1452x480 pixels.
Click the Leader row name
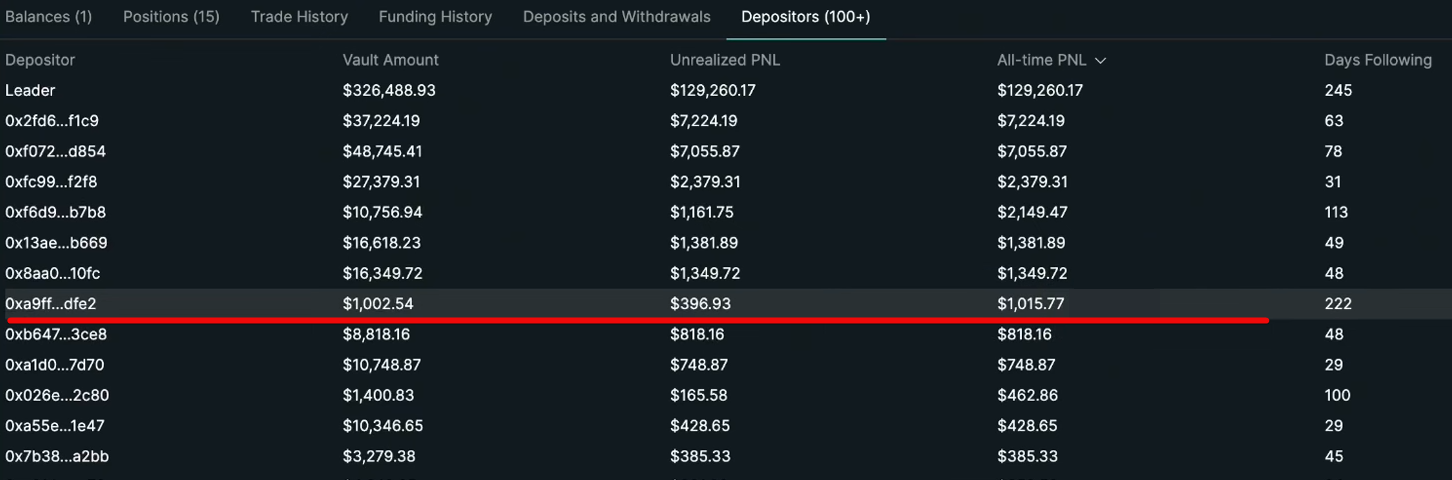coord(30,91)
